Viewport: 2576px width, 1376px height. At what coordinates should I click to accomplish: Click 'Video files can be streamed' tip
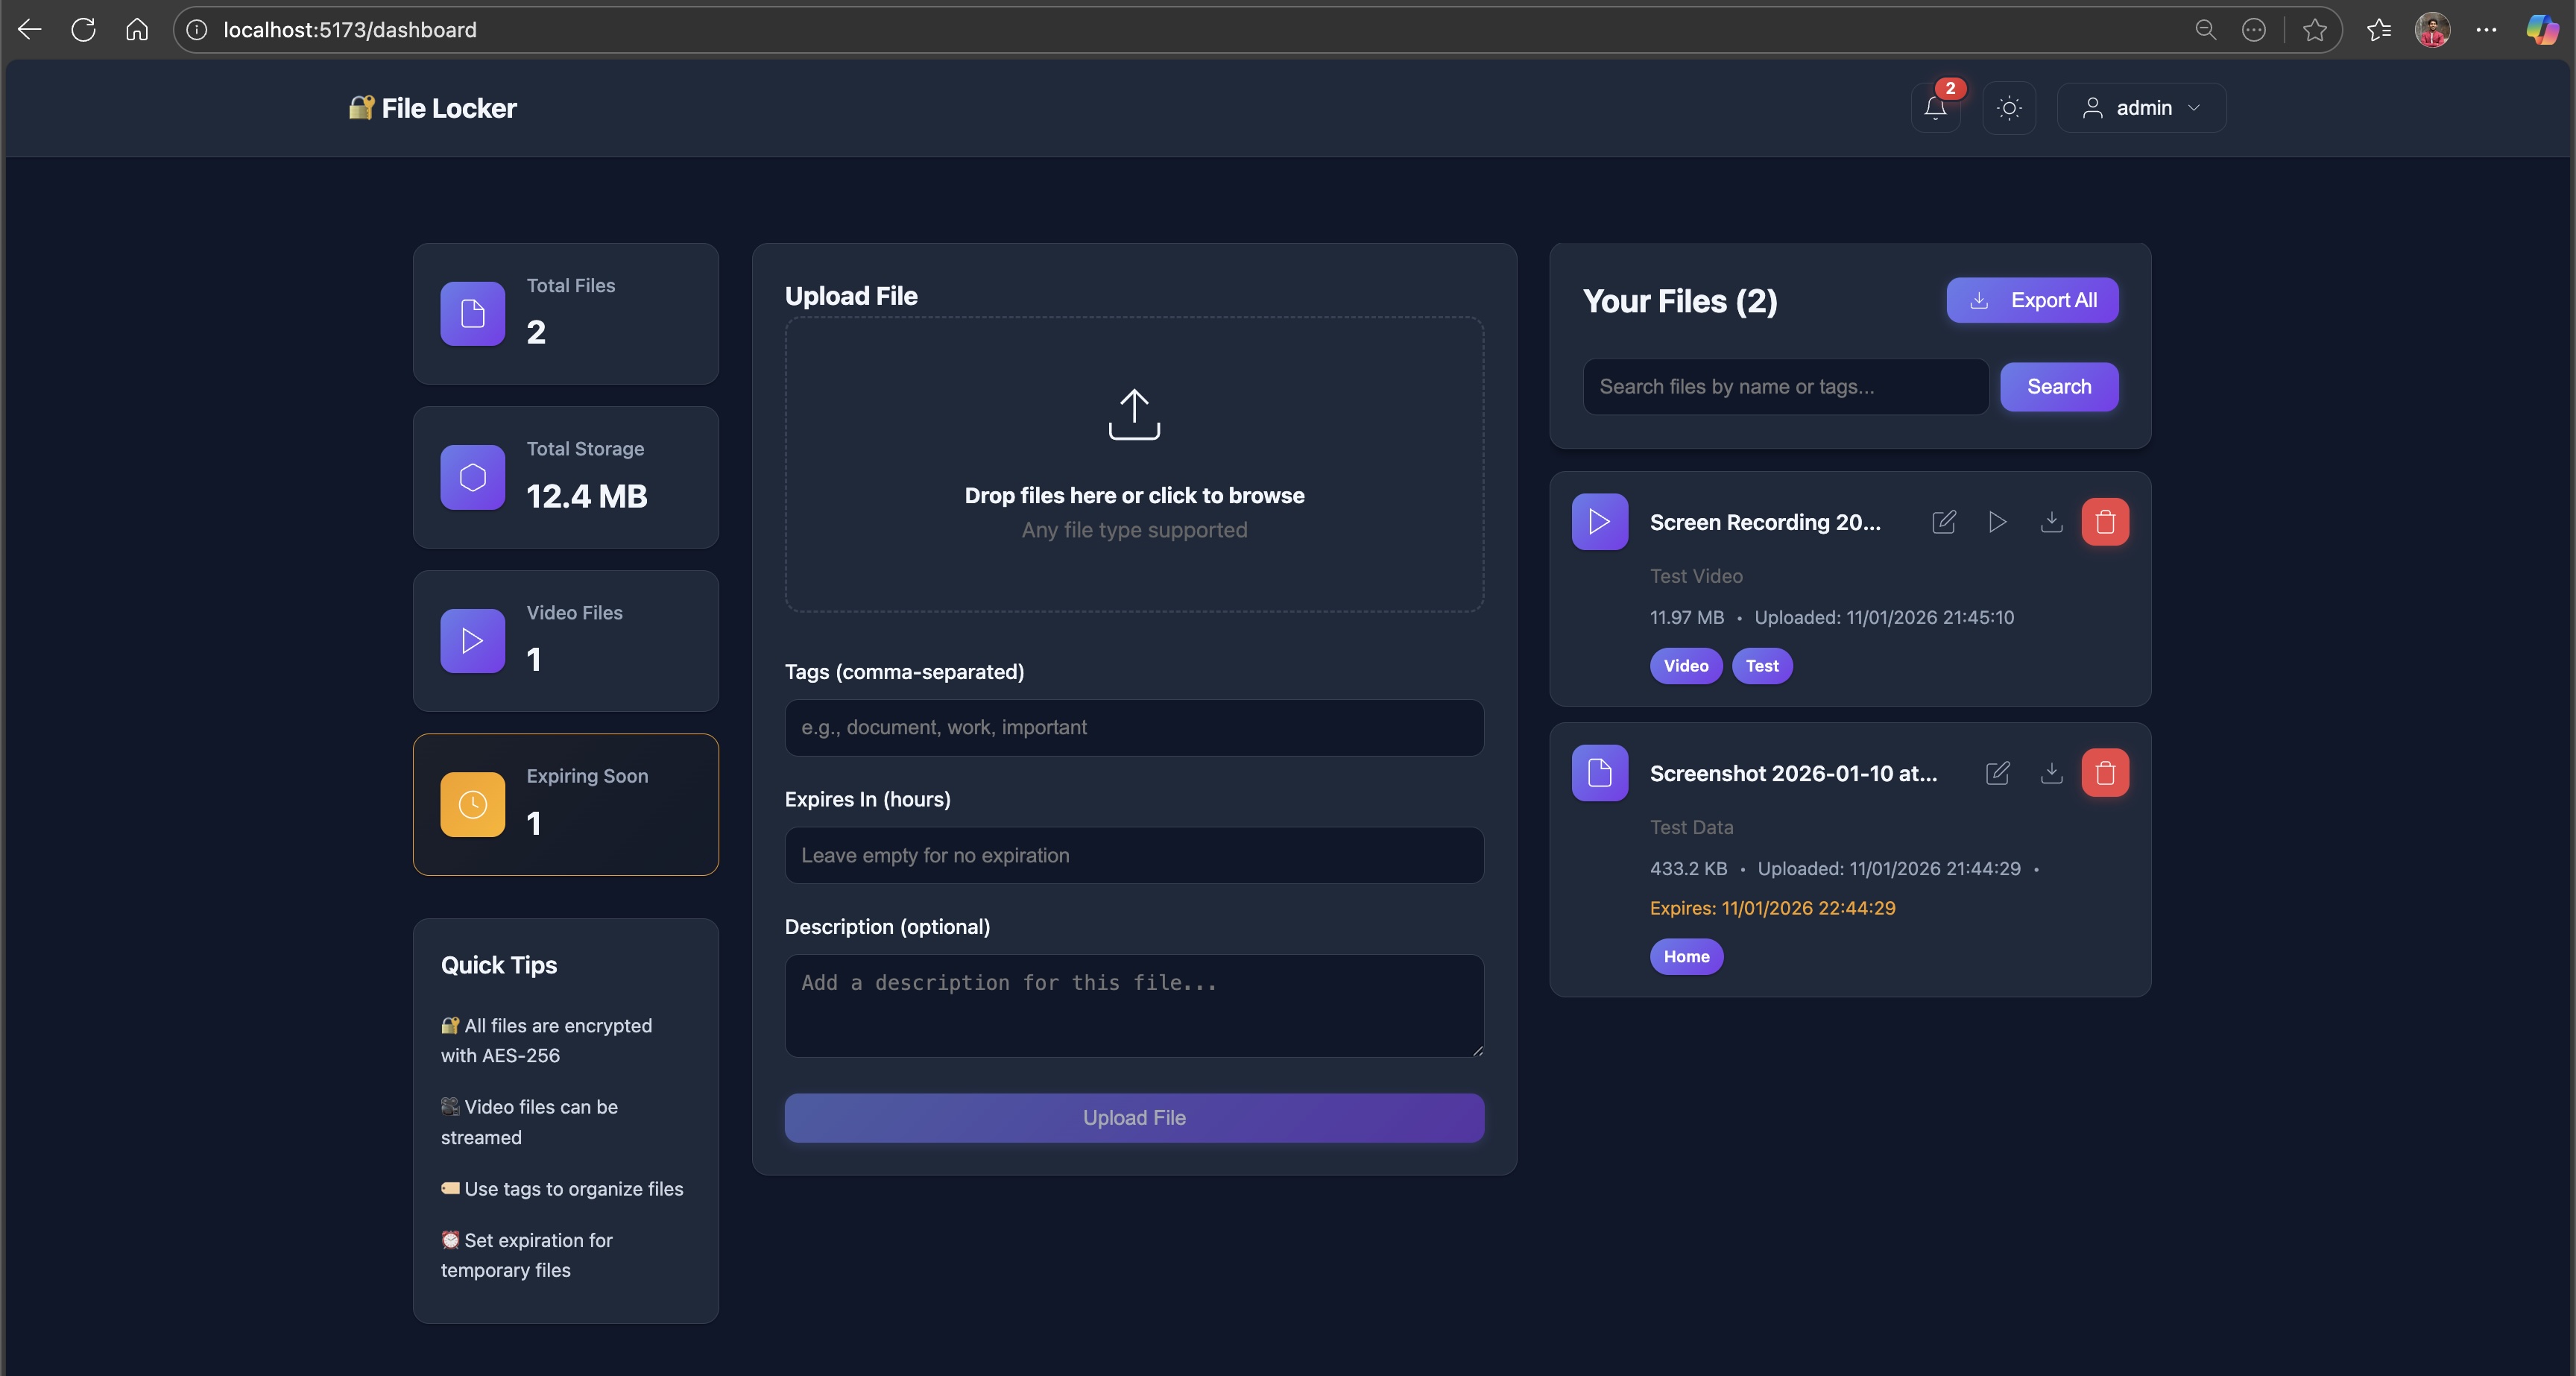tap(530, 1122)
